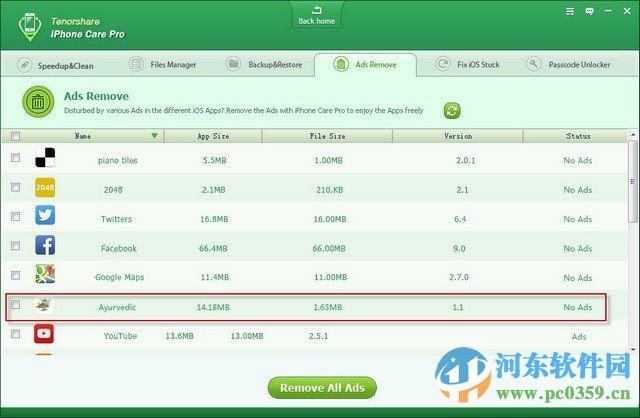Click the 'Ads' status of YouTube
The width and height of the screenshot is (640, 418).
pos(579,337)
